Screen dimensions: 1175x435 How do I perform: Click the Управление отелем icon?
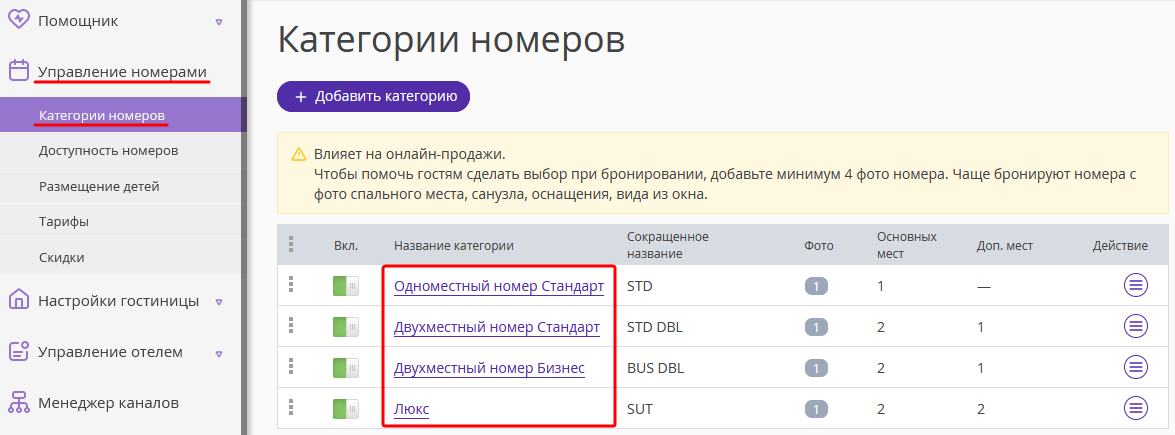point(19,351)
